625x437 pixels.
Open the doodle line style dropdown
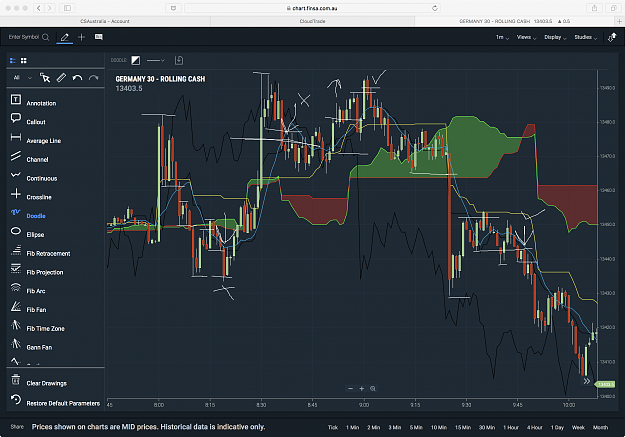pos(155,60)
